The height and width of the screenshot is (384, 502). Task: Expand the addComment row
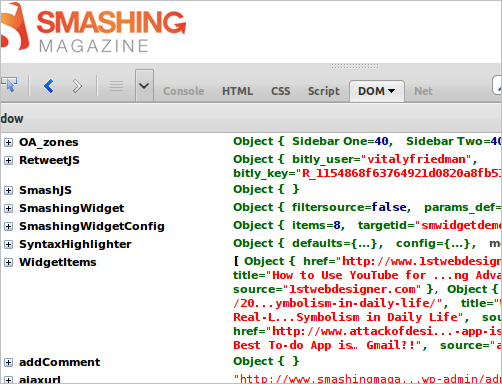pyautogui.click(x=8, y=363)
